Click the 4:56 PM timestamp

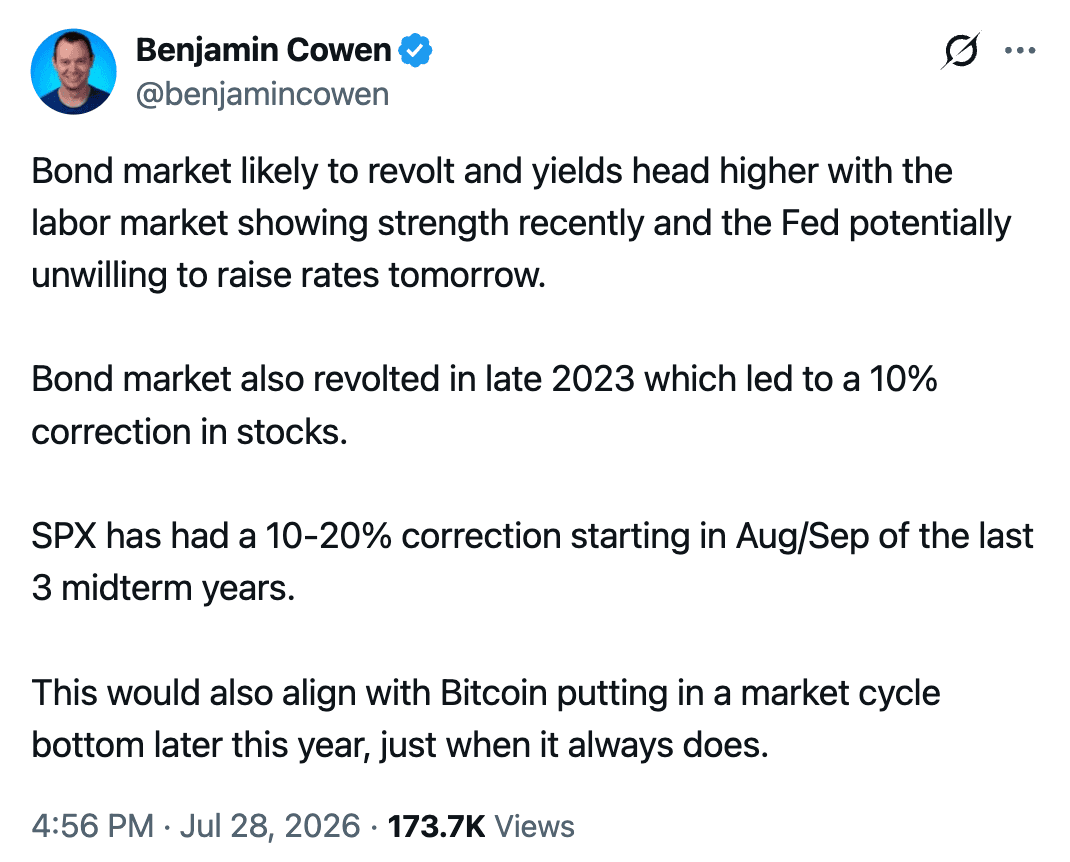point(93,826)
